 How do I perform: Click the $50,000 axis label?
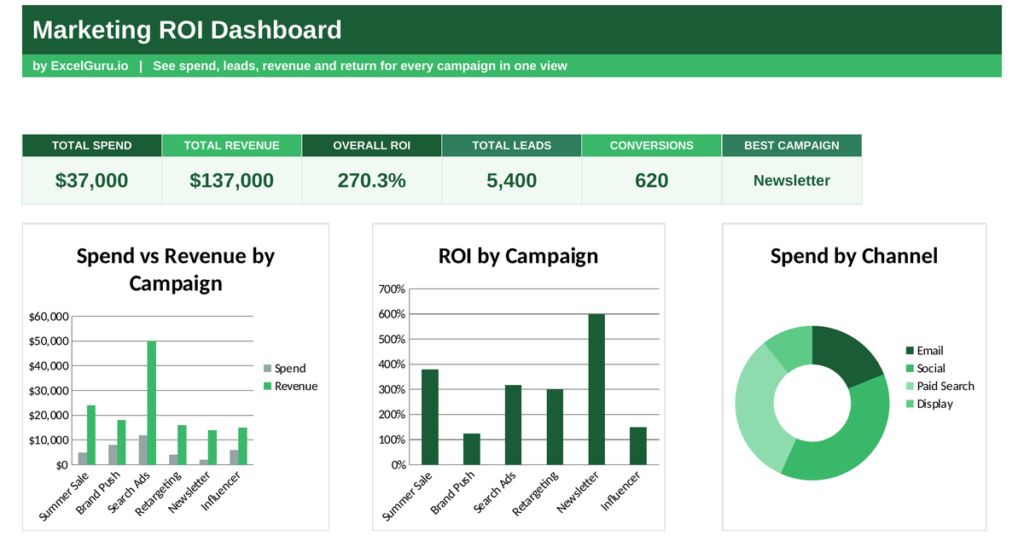pos(49,341)
